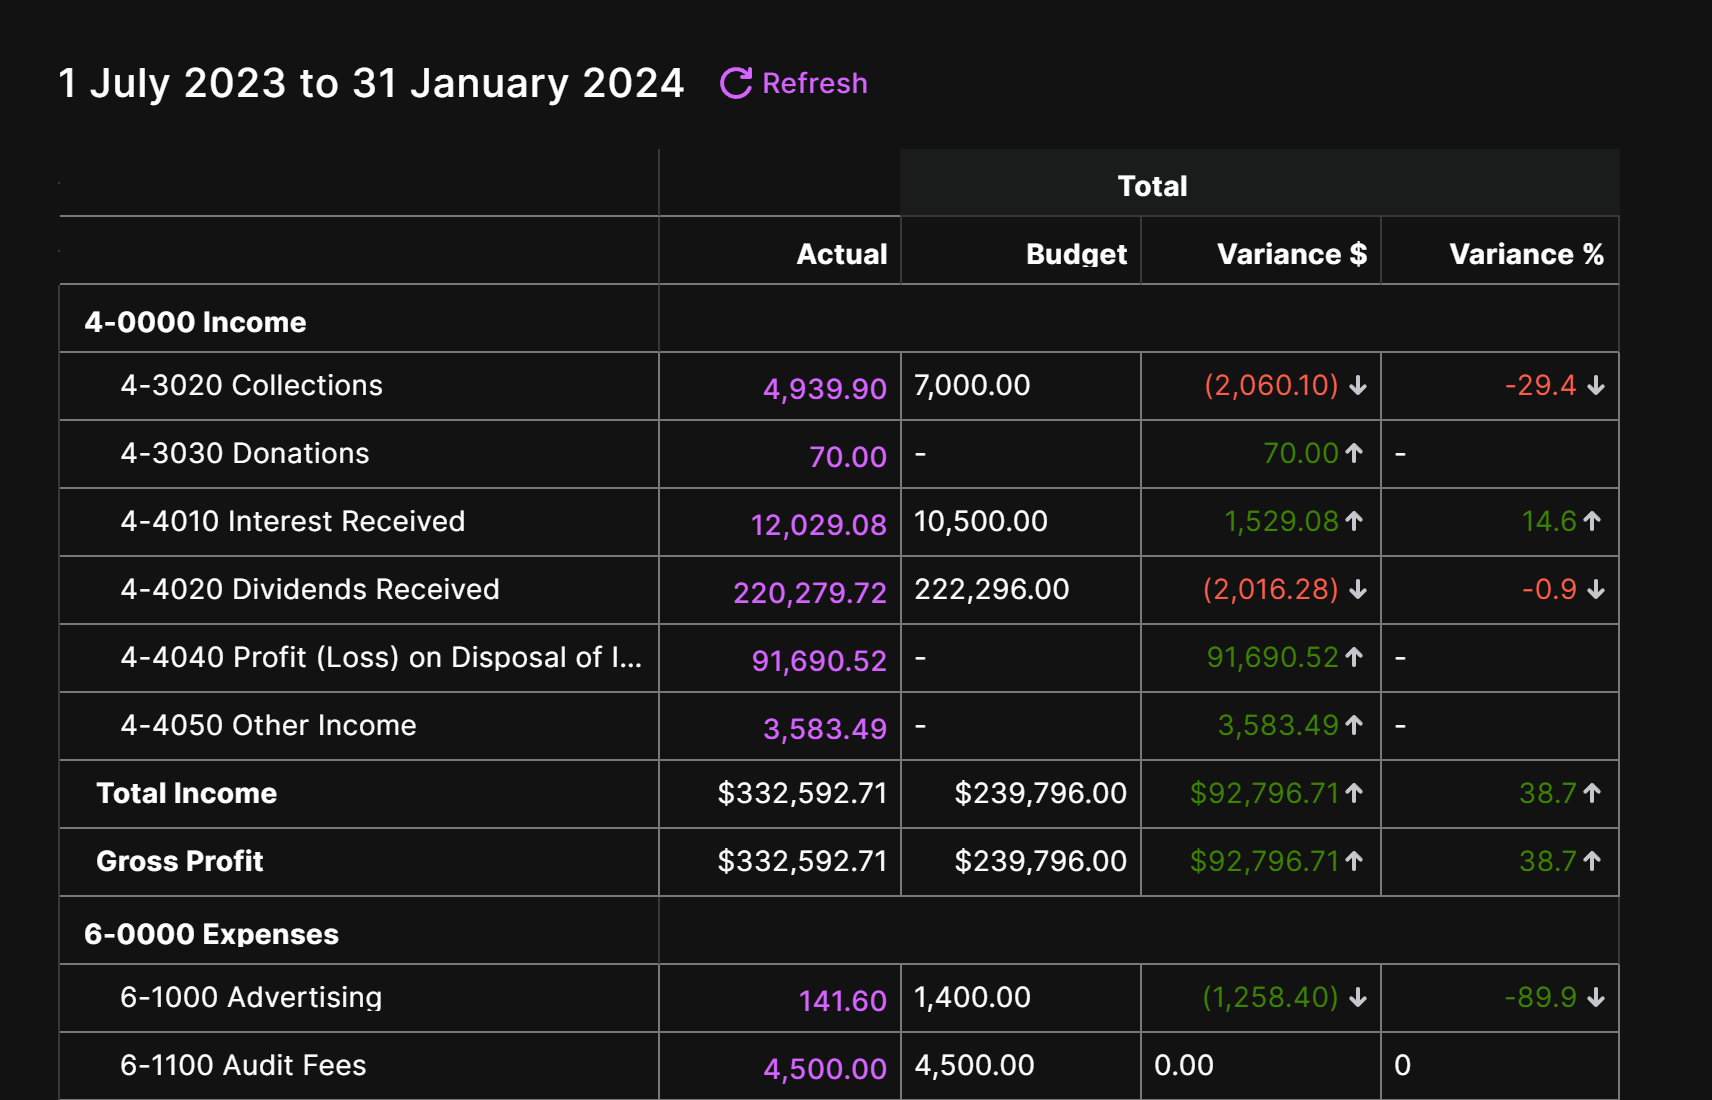Click the Refresh text link

[815, 83]
